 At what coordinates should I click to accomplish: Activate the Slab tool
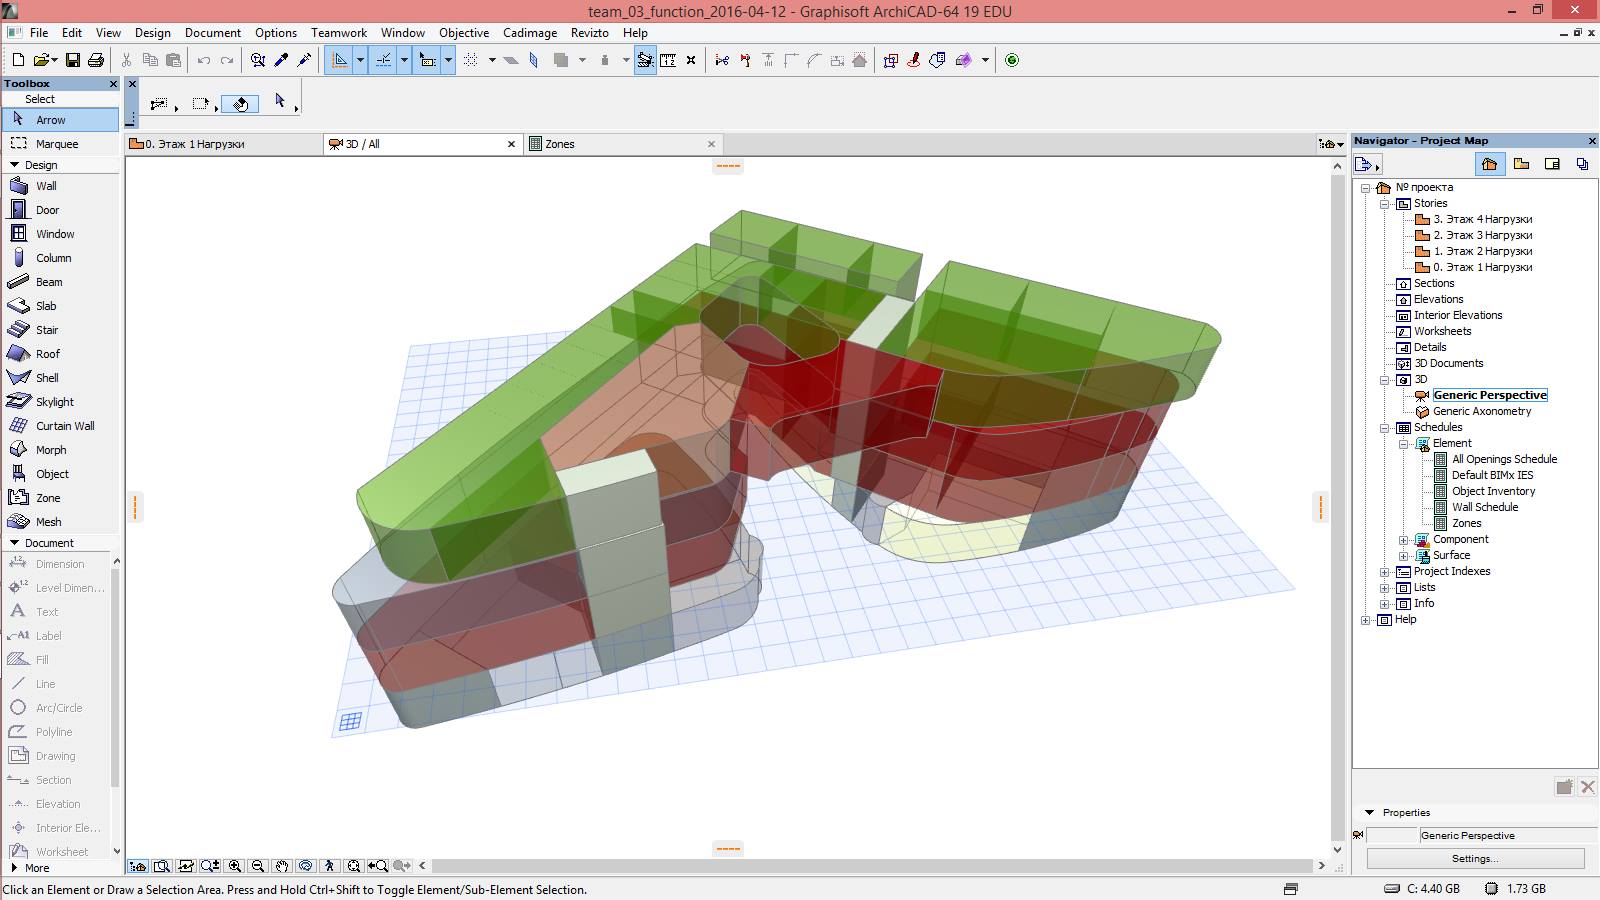coord(60,306)
